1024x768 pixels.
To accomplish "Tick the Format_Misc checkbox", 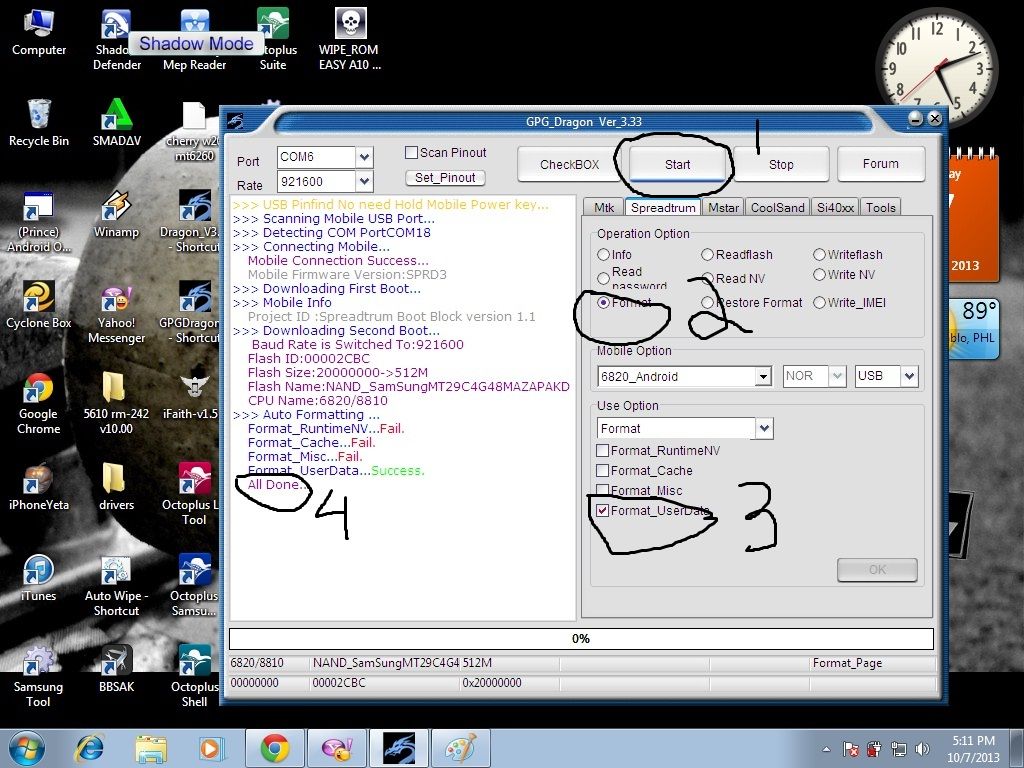I will [603, 490].
